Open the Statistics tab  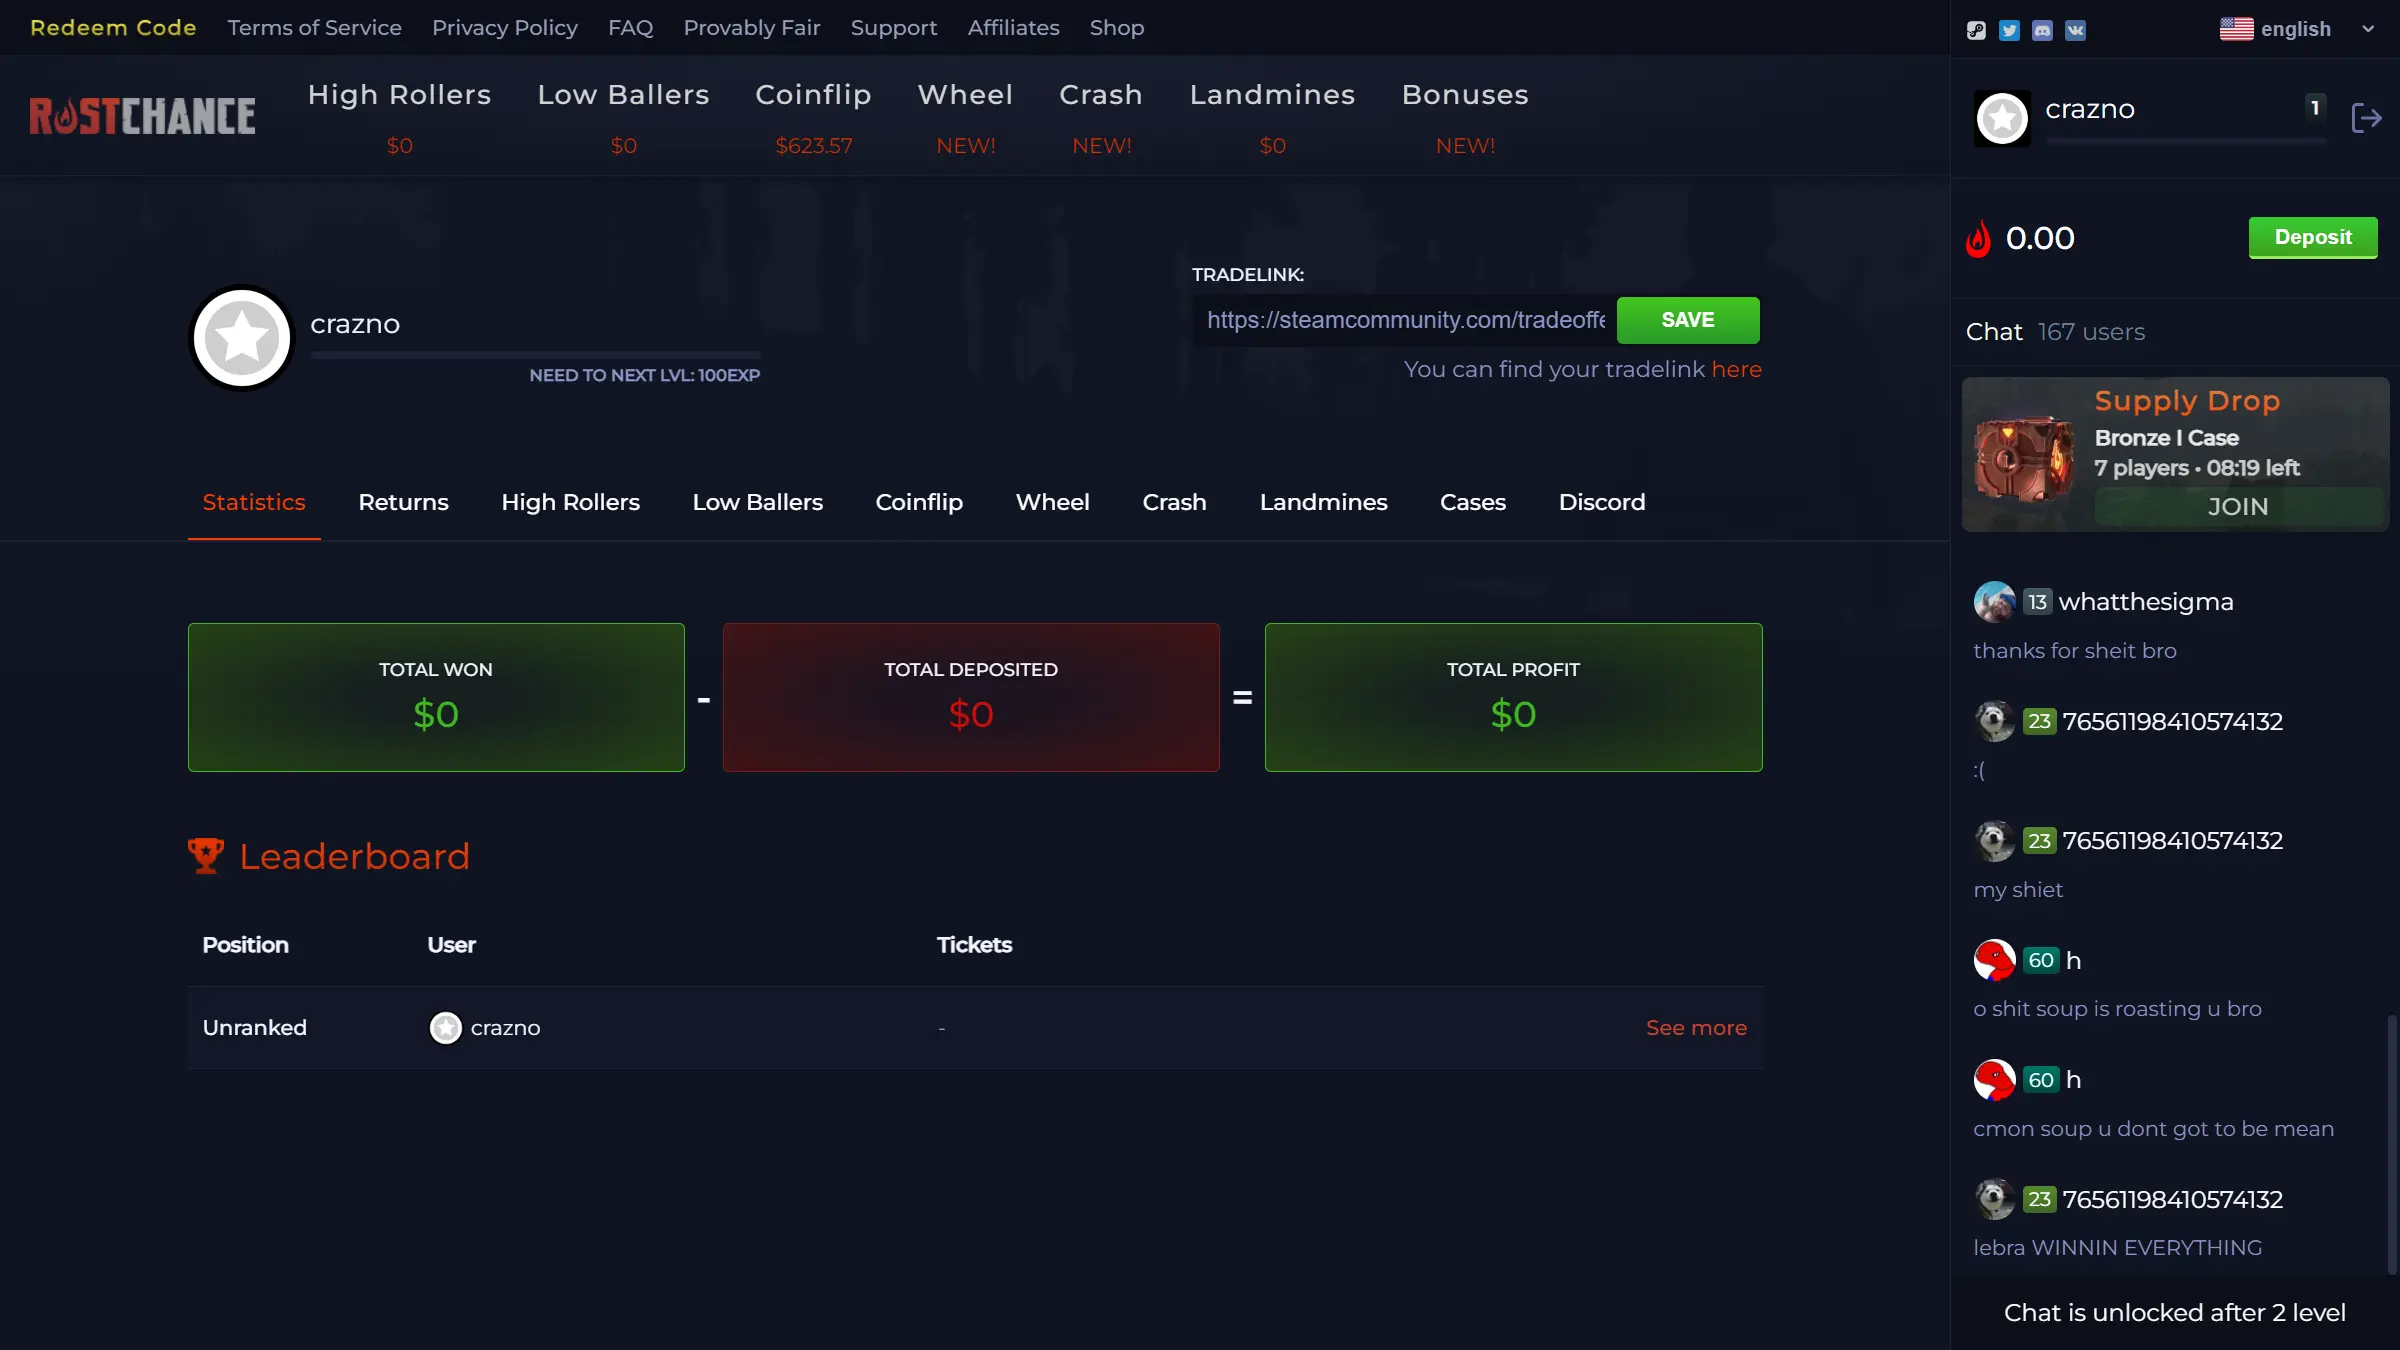point(254,503)
